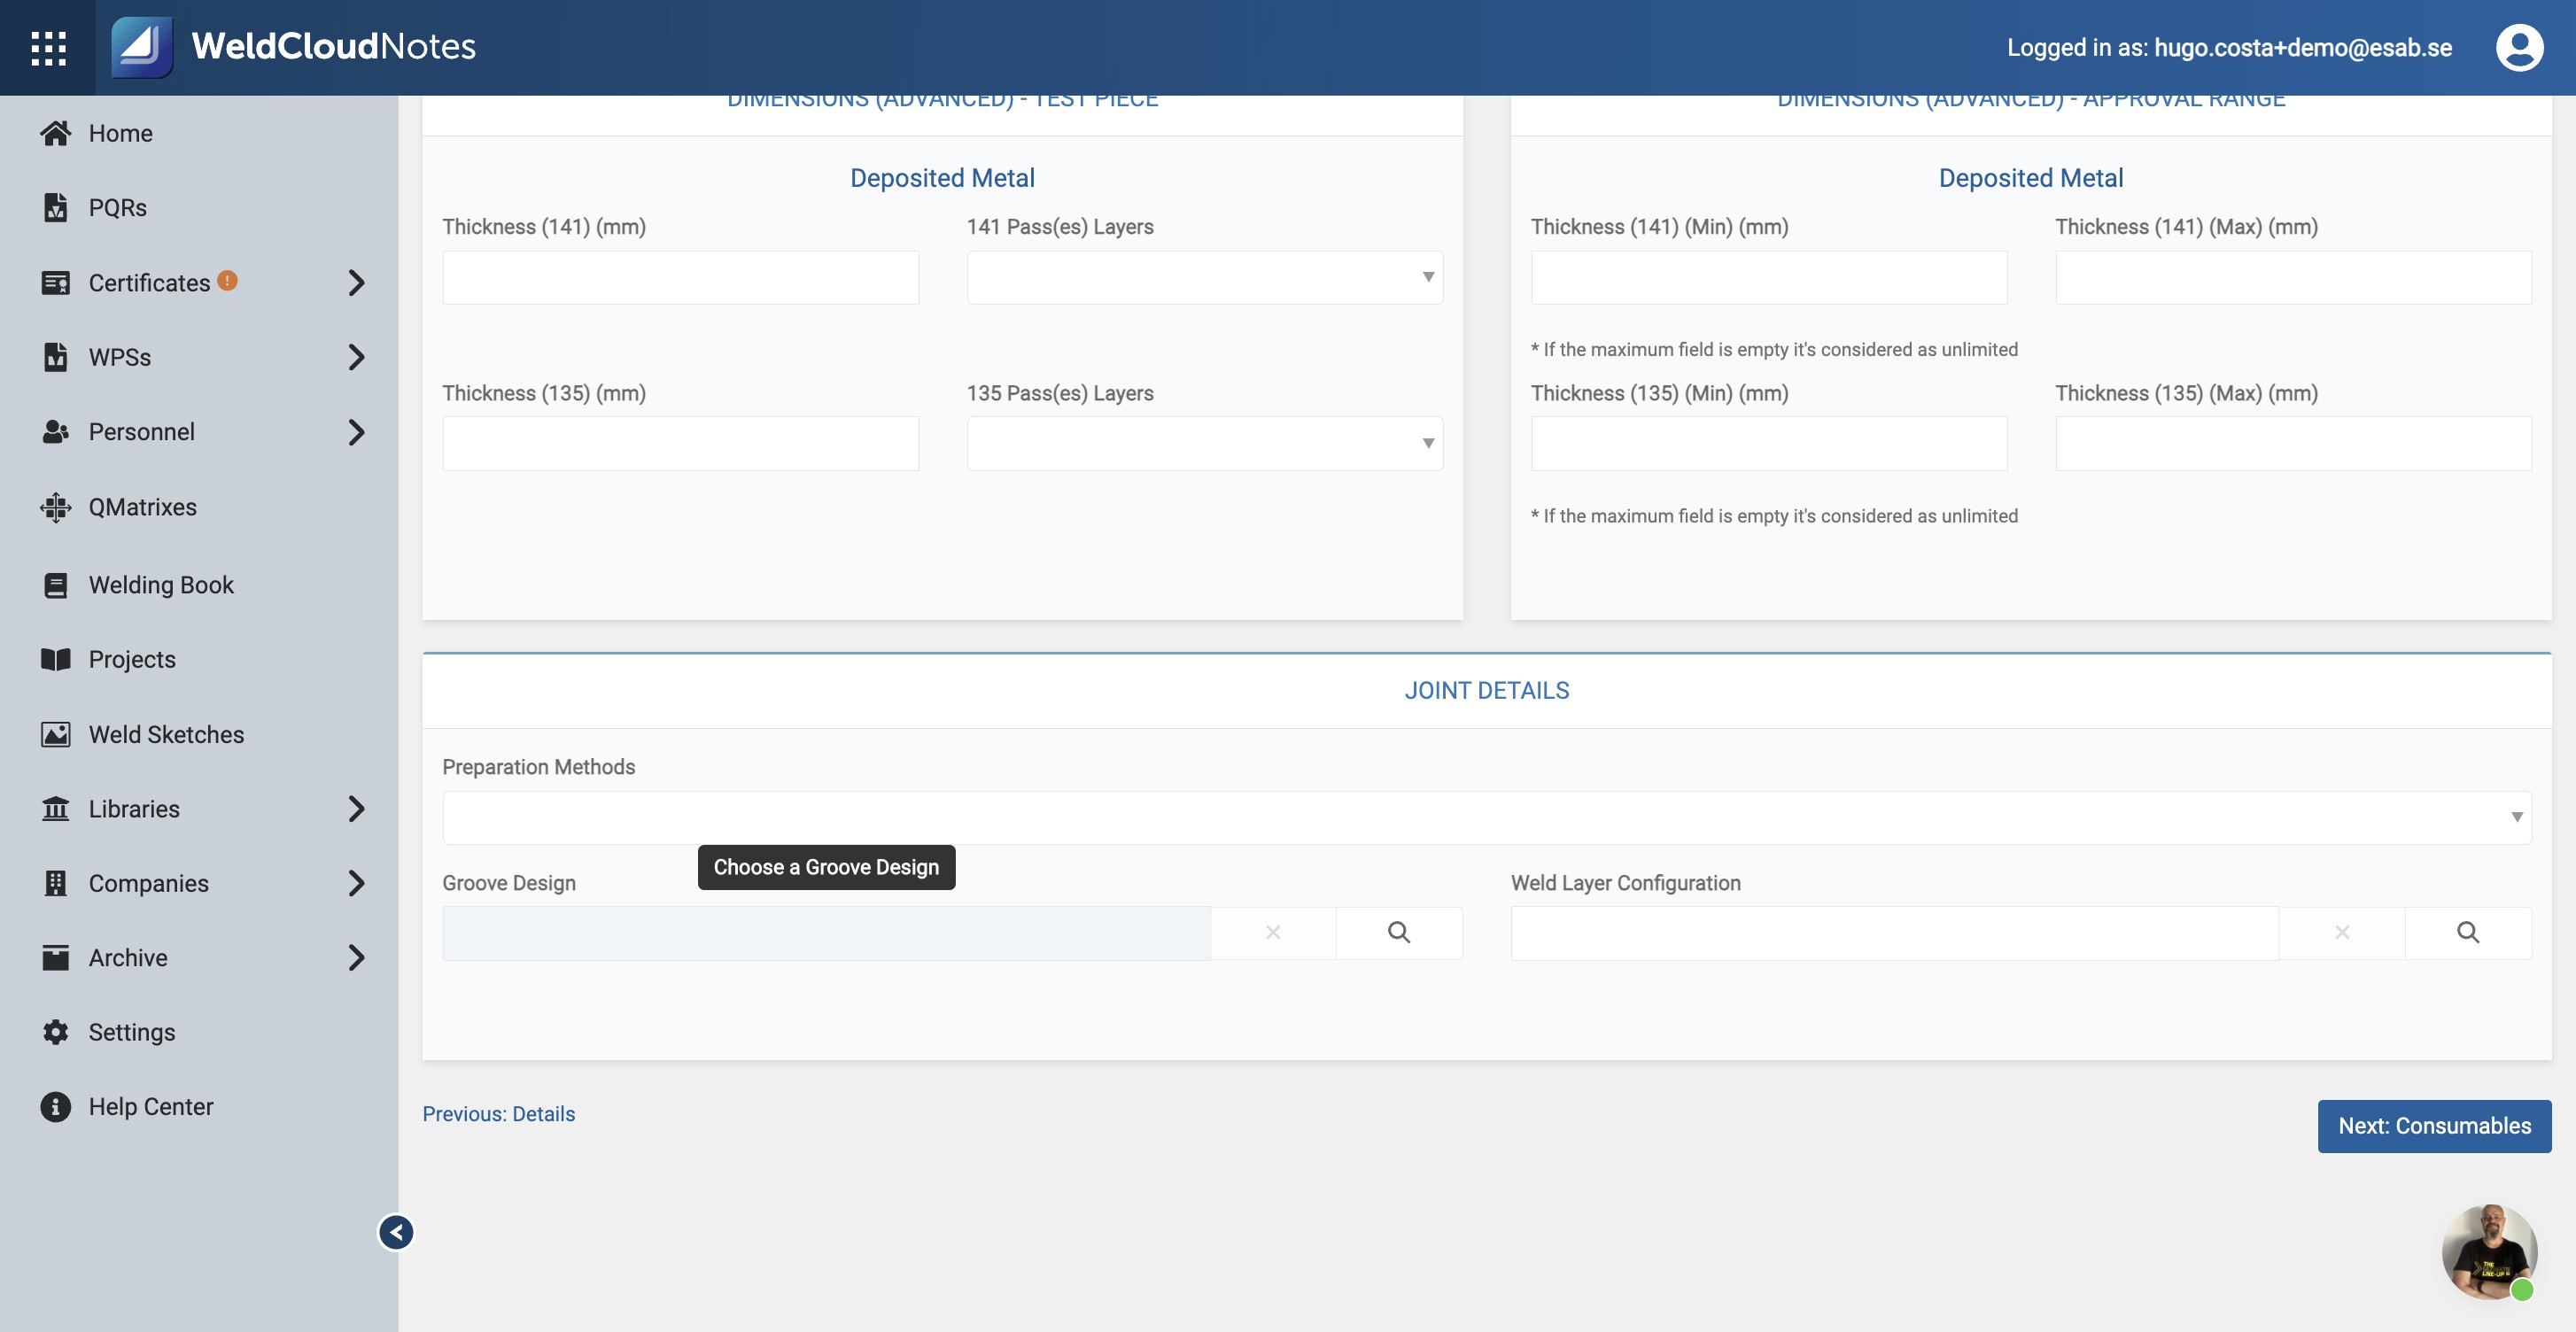Go to Home in sidebar
The height and width of the screenshot is (1332, 2576).
point(120,133)
